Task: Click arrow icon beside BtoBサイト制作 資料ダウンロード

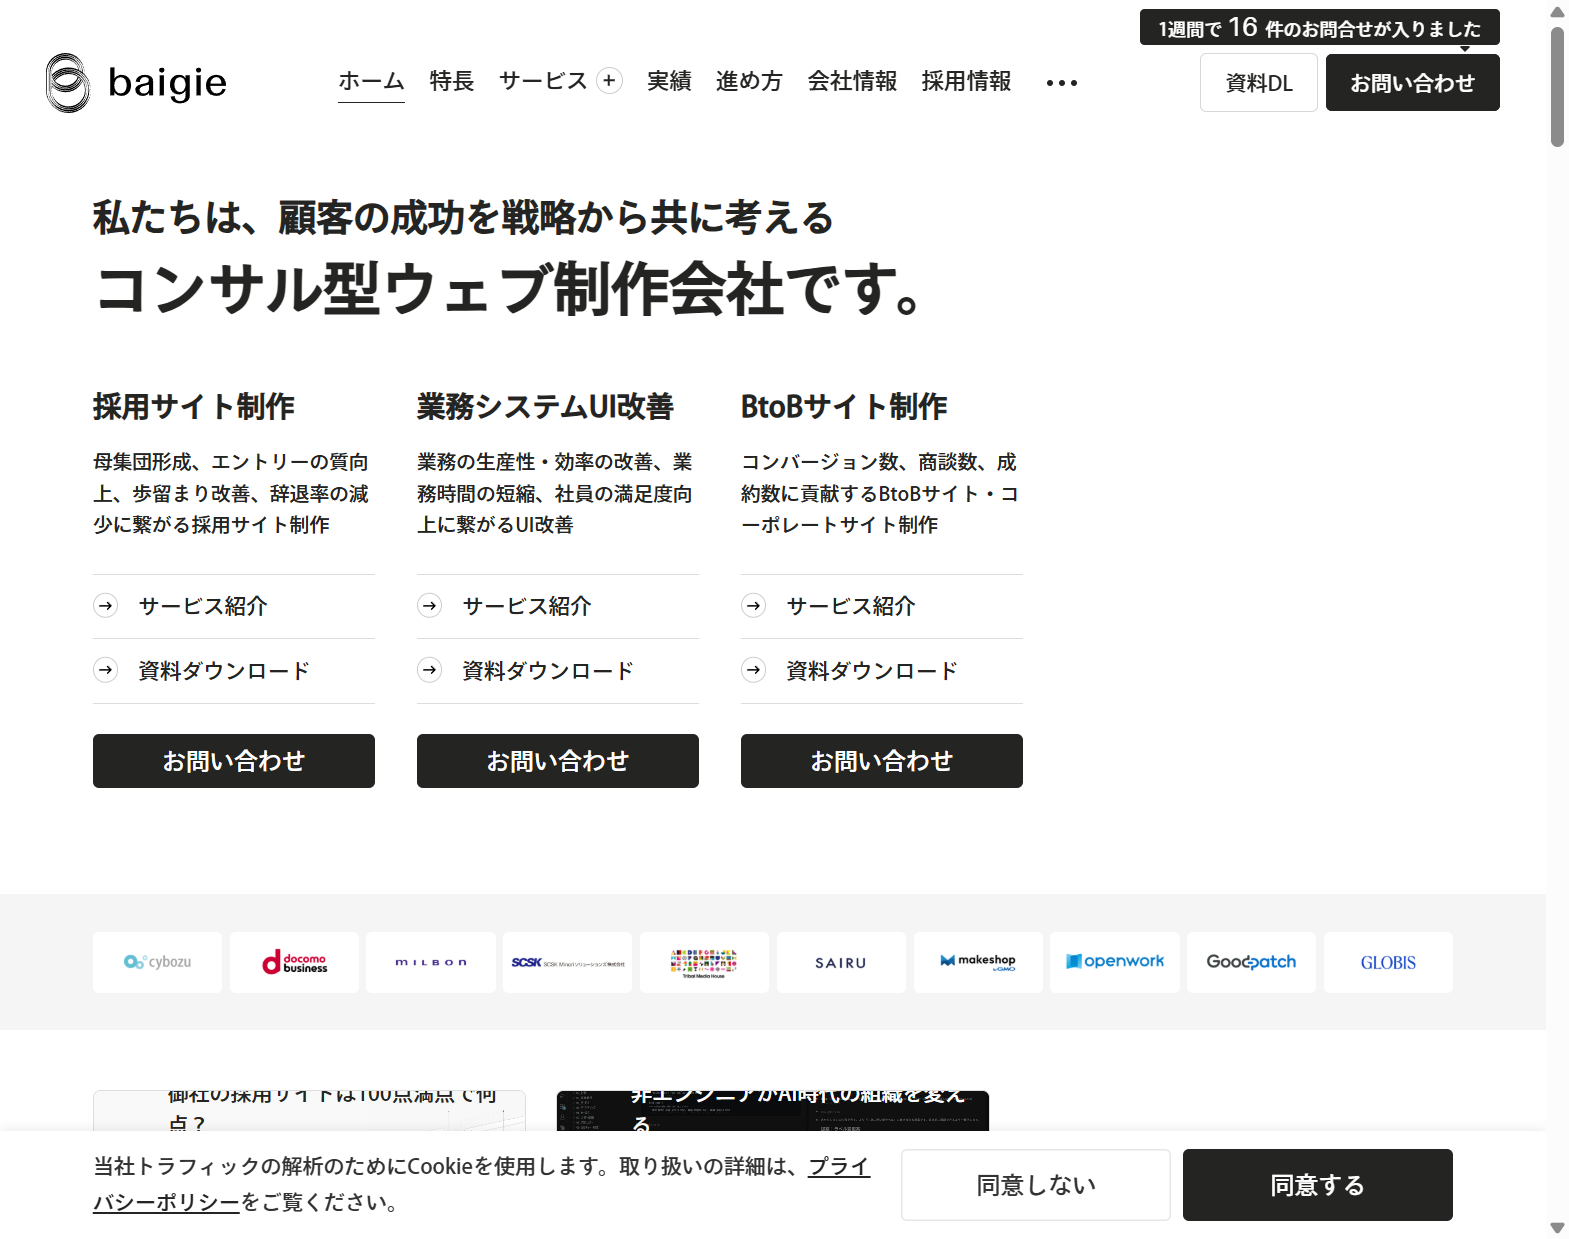Action: point(754,670)
